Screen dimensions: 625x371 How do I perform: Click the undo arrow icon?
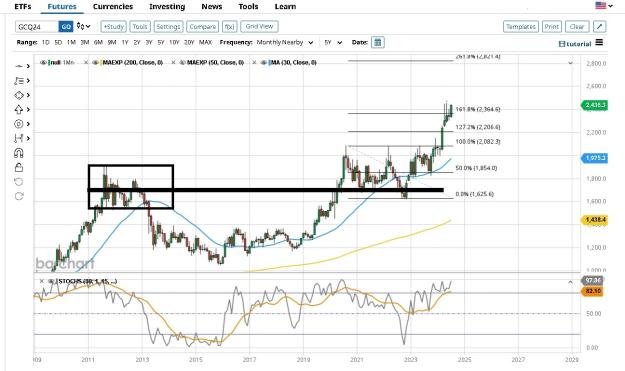click(x=19, y=182)
